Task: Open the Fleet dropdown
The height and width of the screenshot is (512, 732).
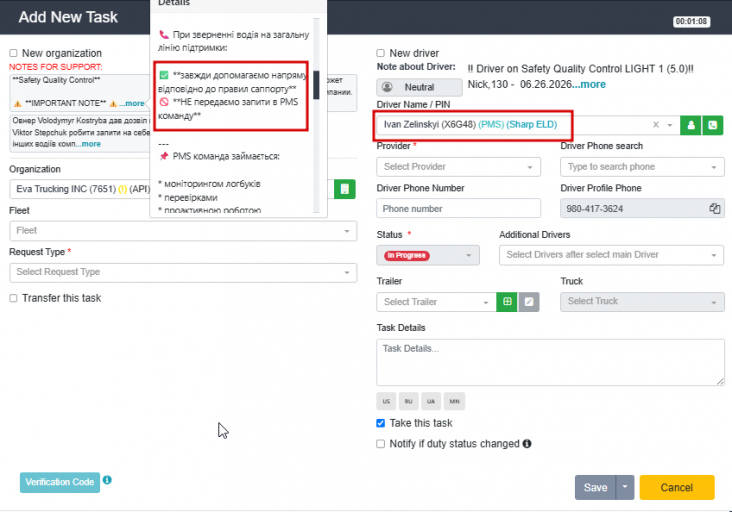Action: point(183,231)
